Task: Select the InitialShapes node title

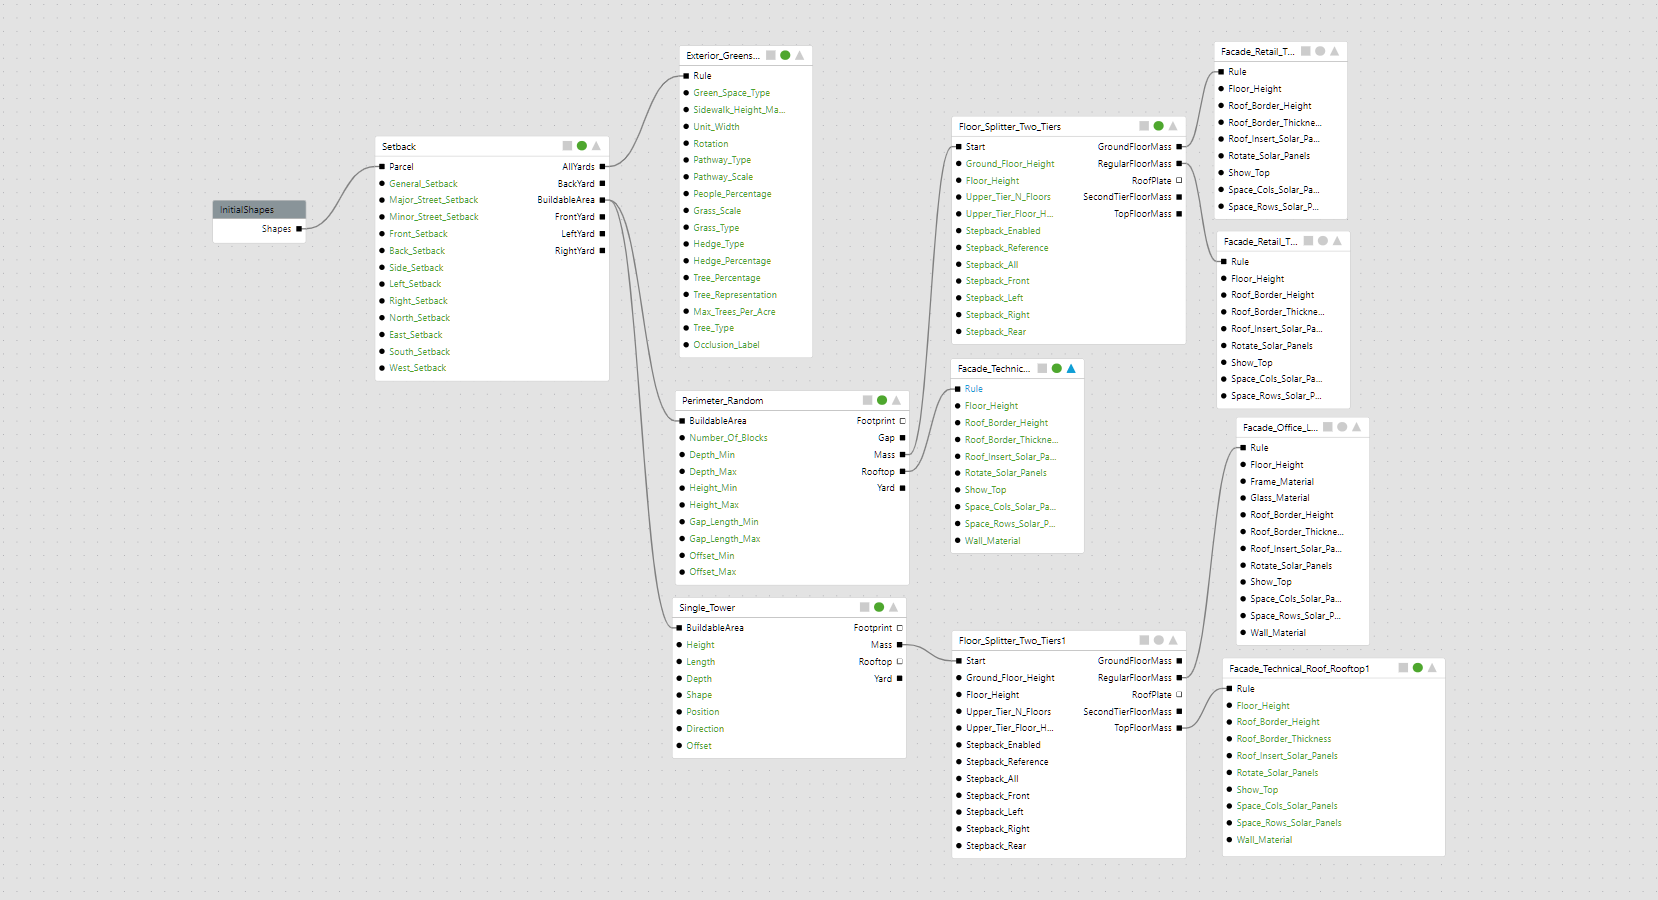Action: [x=247, y=210]
